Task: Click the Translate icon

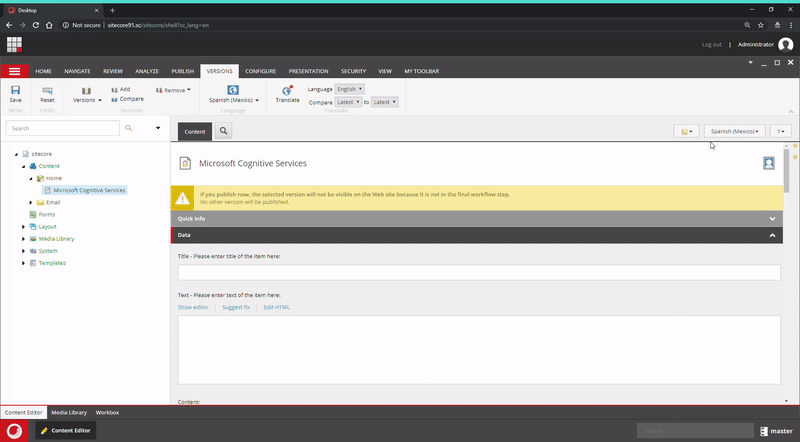Action: [287, 90]
